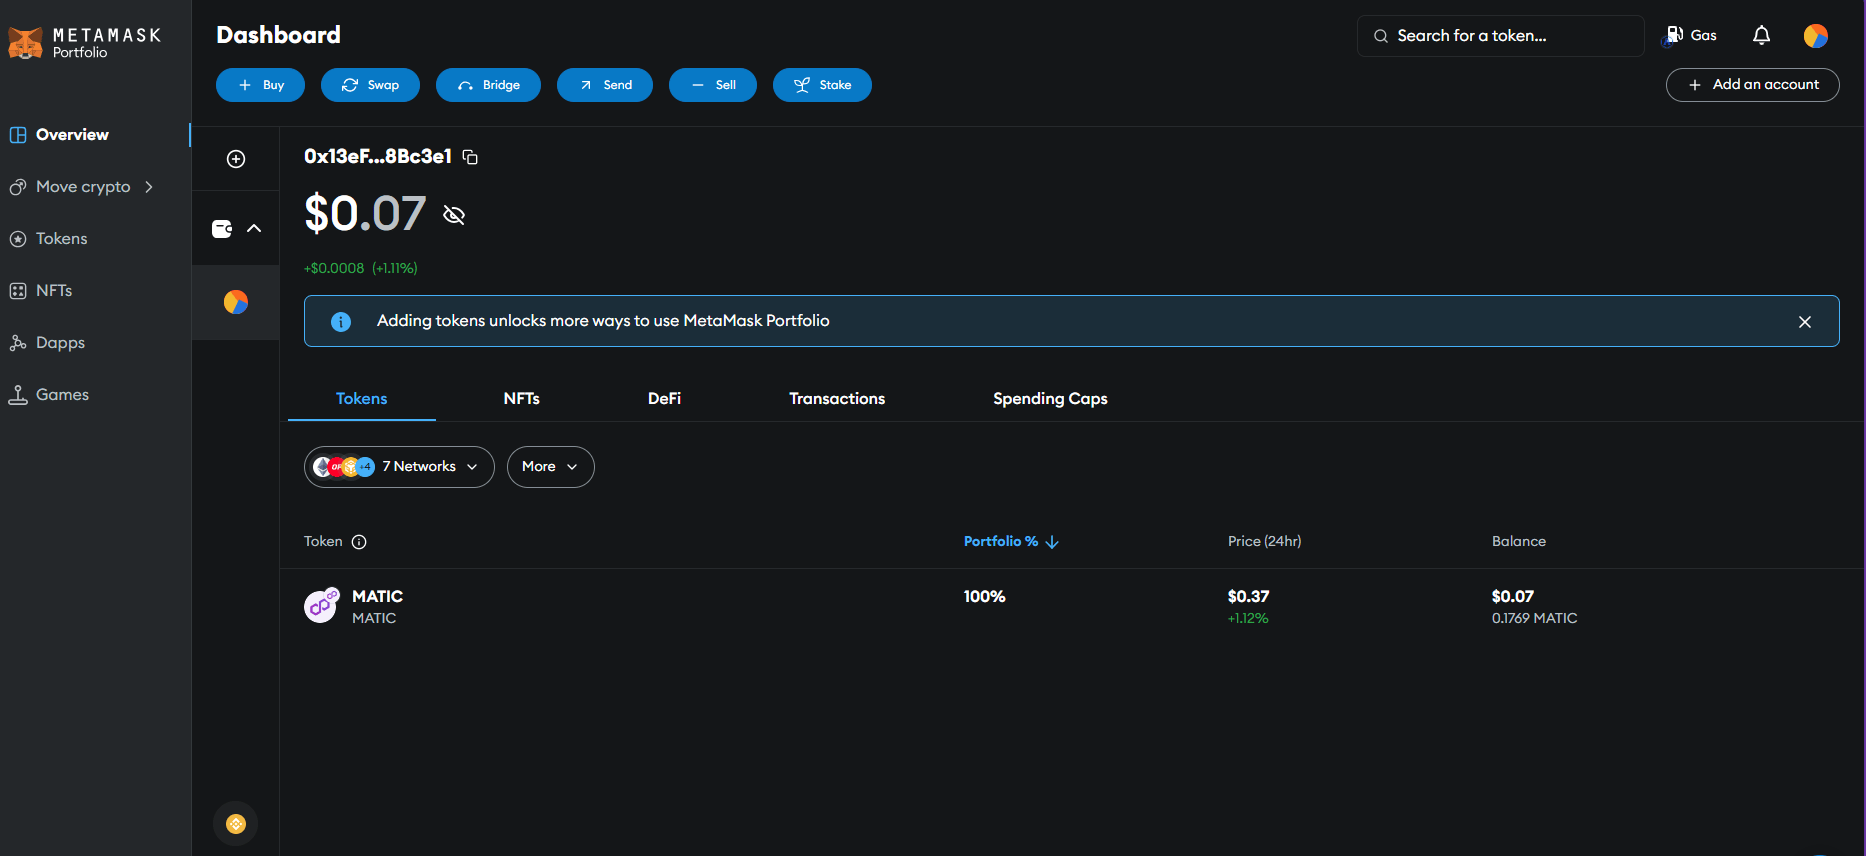Click the wallet icon in account rail
The image size is (1866, 856).
[x=222, y=229]
